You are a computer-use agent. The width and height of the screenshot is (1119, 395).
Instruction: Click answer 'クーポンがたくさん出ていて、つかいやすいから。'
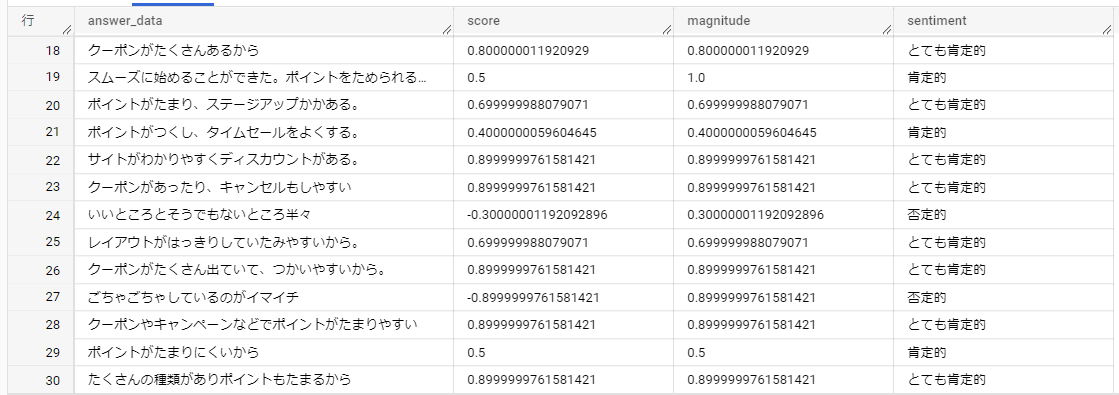coord(237,269)
